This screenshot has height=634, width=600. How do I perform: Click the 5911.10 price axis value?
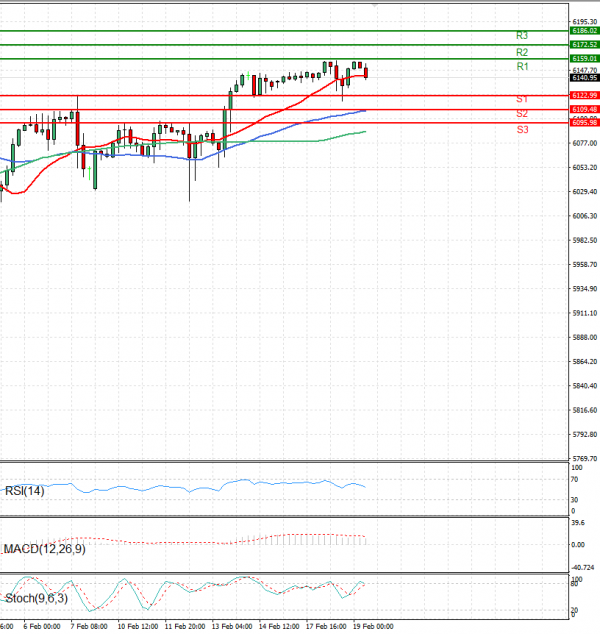tap(585, 313)
